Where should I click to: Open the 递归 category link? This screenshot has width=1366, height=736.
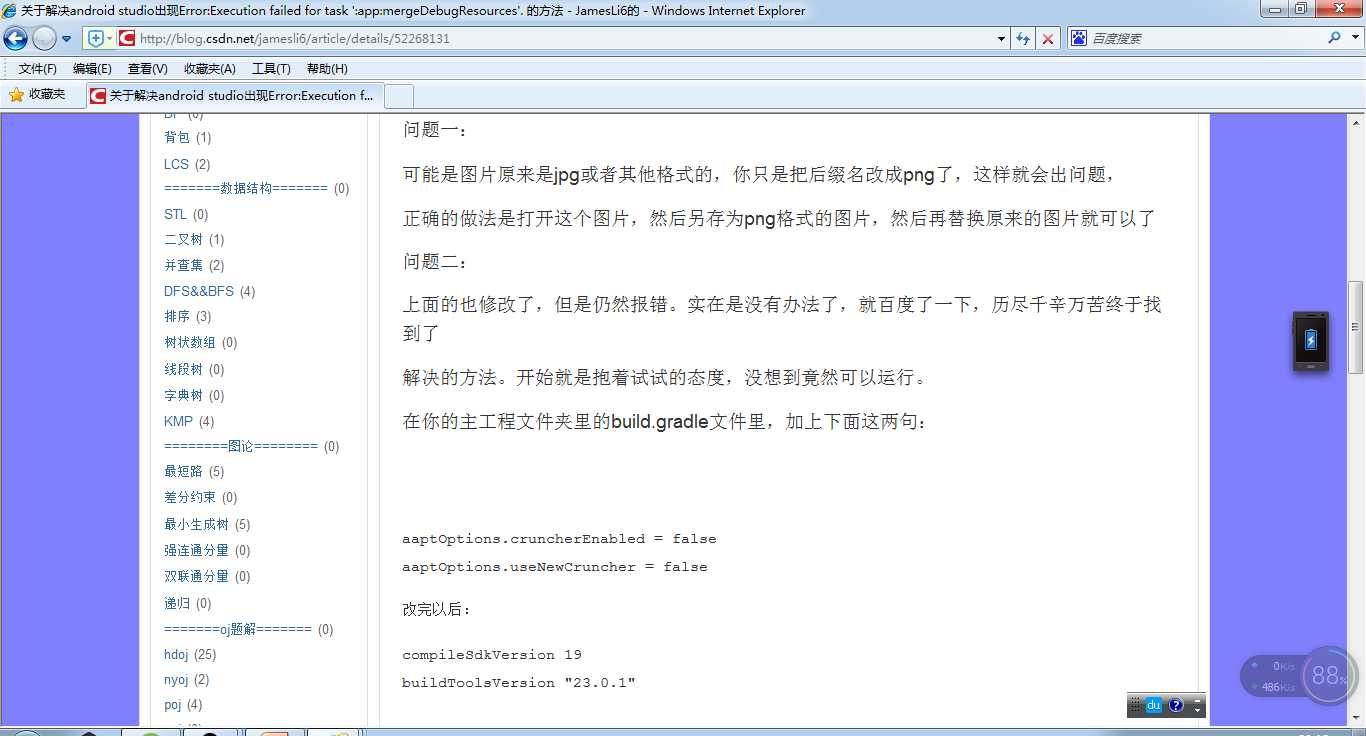click(x=177, y=603)
